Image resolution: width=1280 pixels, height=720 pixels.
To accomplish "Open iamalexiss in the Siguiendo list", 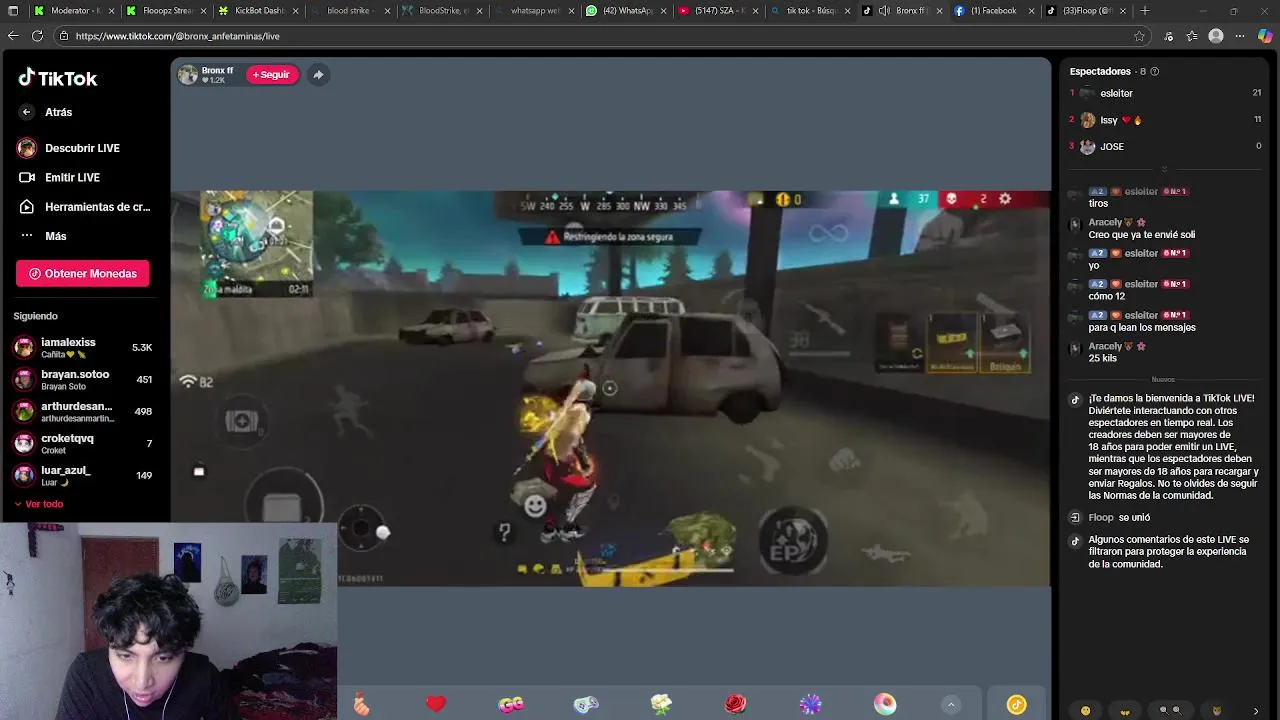I will click(x=82, y=348).
